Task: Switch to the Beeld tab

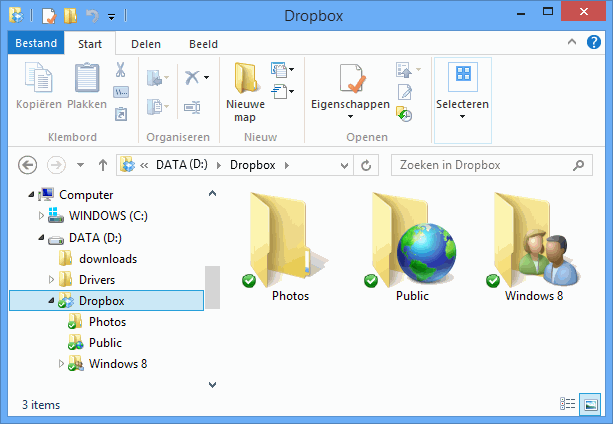Action: click(203, 44)
